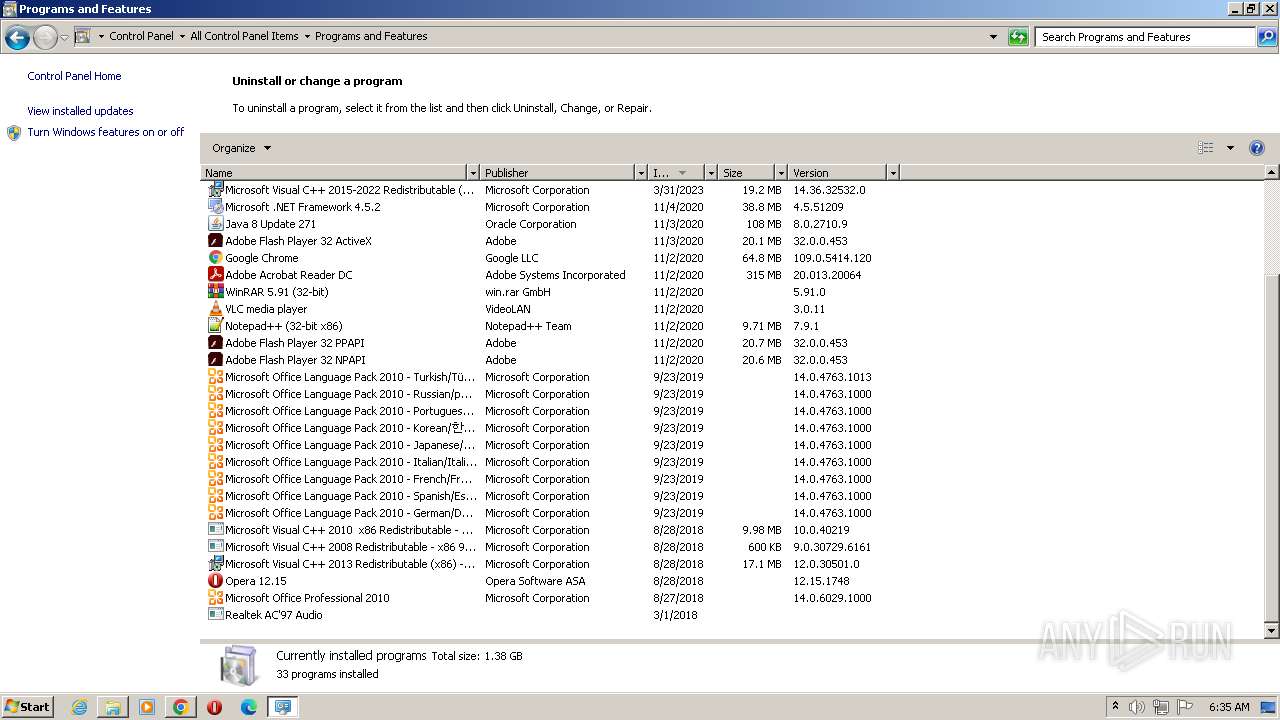This screenshot has height=720, width=1280.
Task: Select Adobe Flash Player 32 PPAPI icon
Action: (x=215, y=343)
